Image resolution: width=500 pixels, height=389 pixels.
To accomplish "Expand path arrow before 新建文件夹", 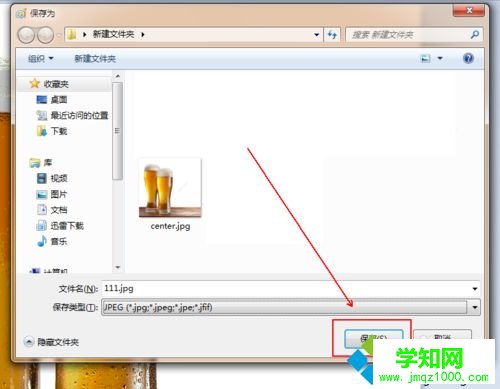I will click(x=85, y=34).
